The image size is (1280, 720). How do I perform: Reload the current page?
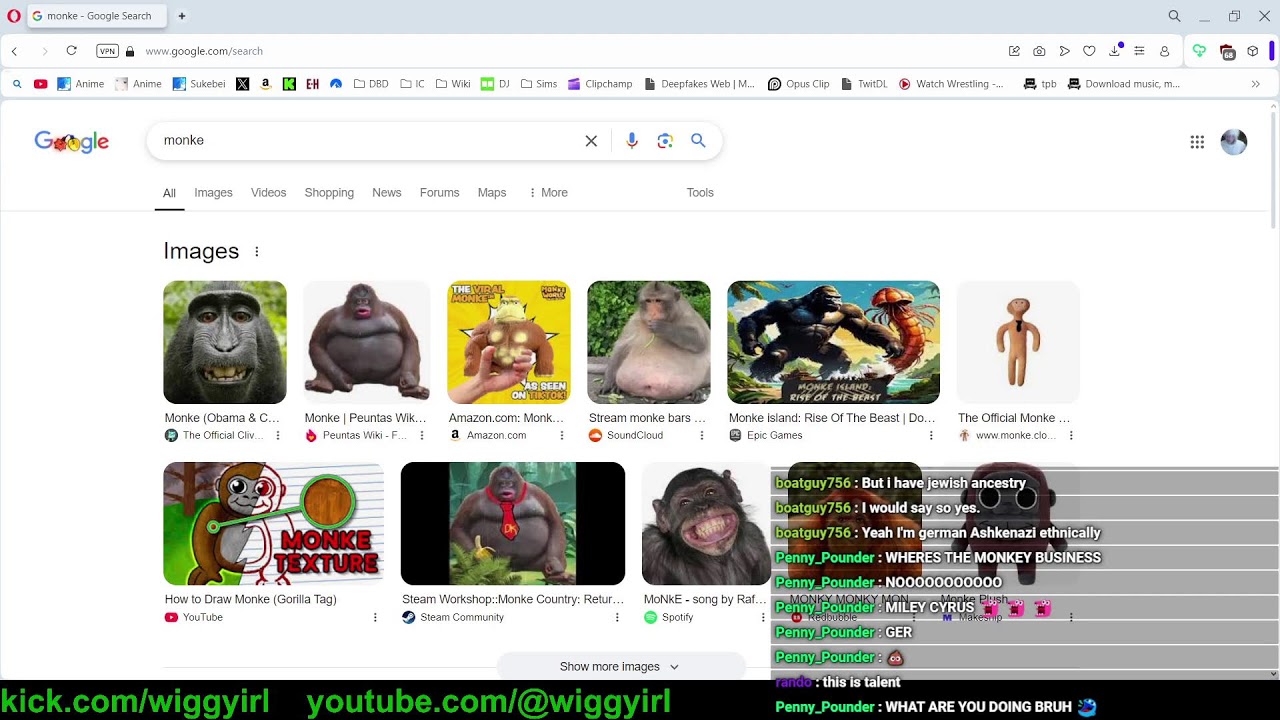pyautogui.click(x=72, y=51)
